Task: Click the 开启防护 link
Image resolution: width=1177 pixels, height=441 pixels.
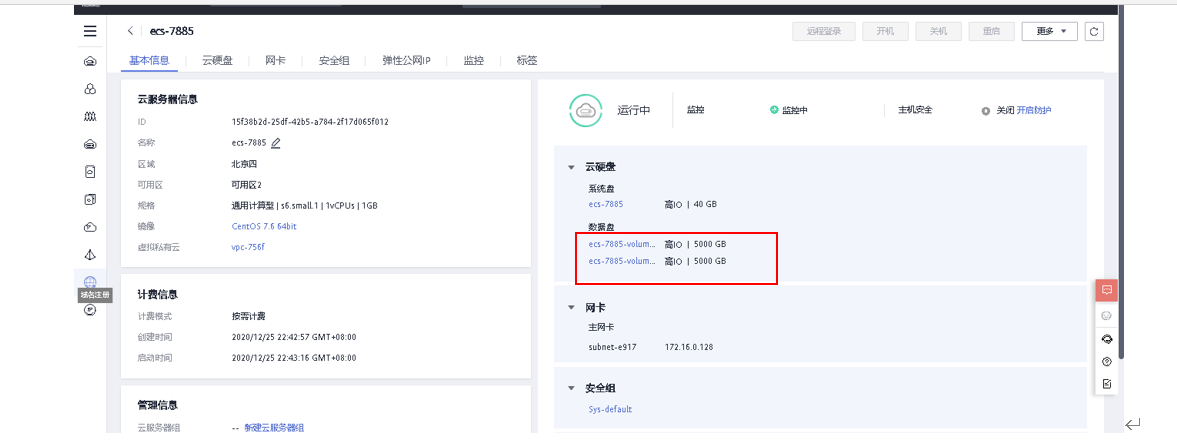Action: 1034,110
